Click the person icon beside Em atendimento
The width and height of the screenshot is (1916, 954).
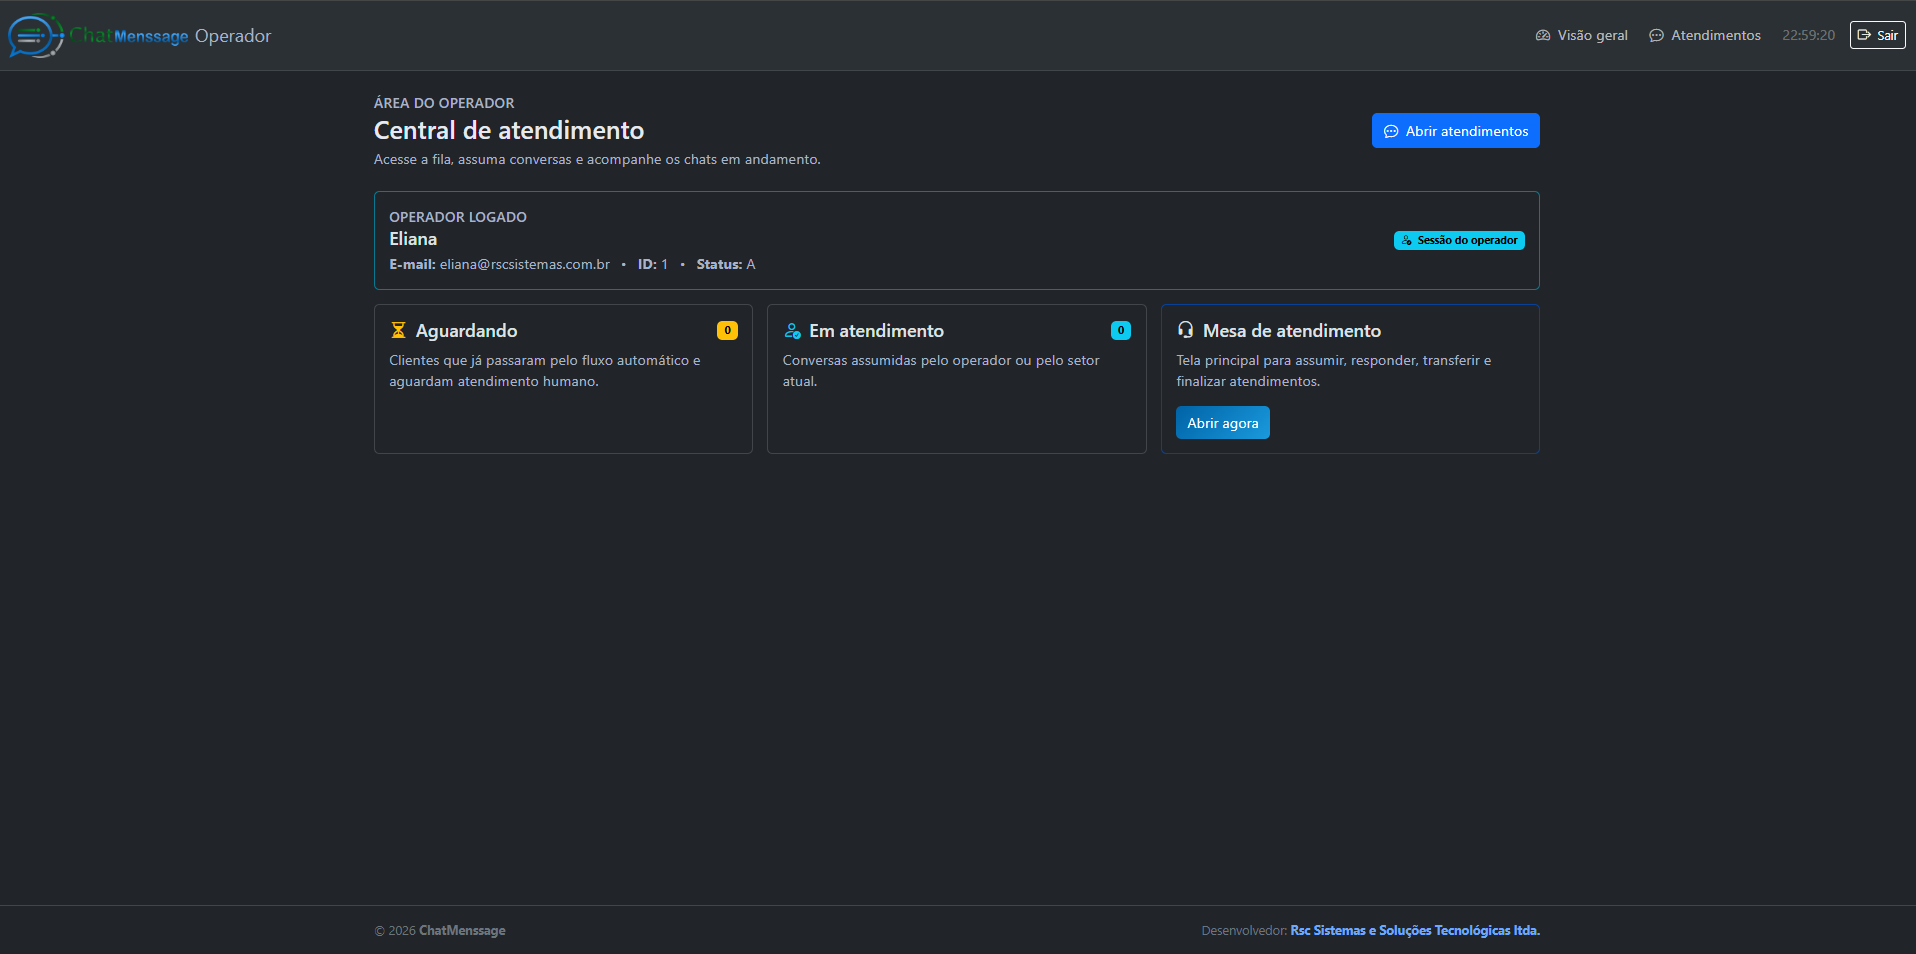(792, 330)
